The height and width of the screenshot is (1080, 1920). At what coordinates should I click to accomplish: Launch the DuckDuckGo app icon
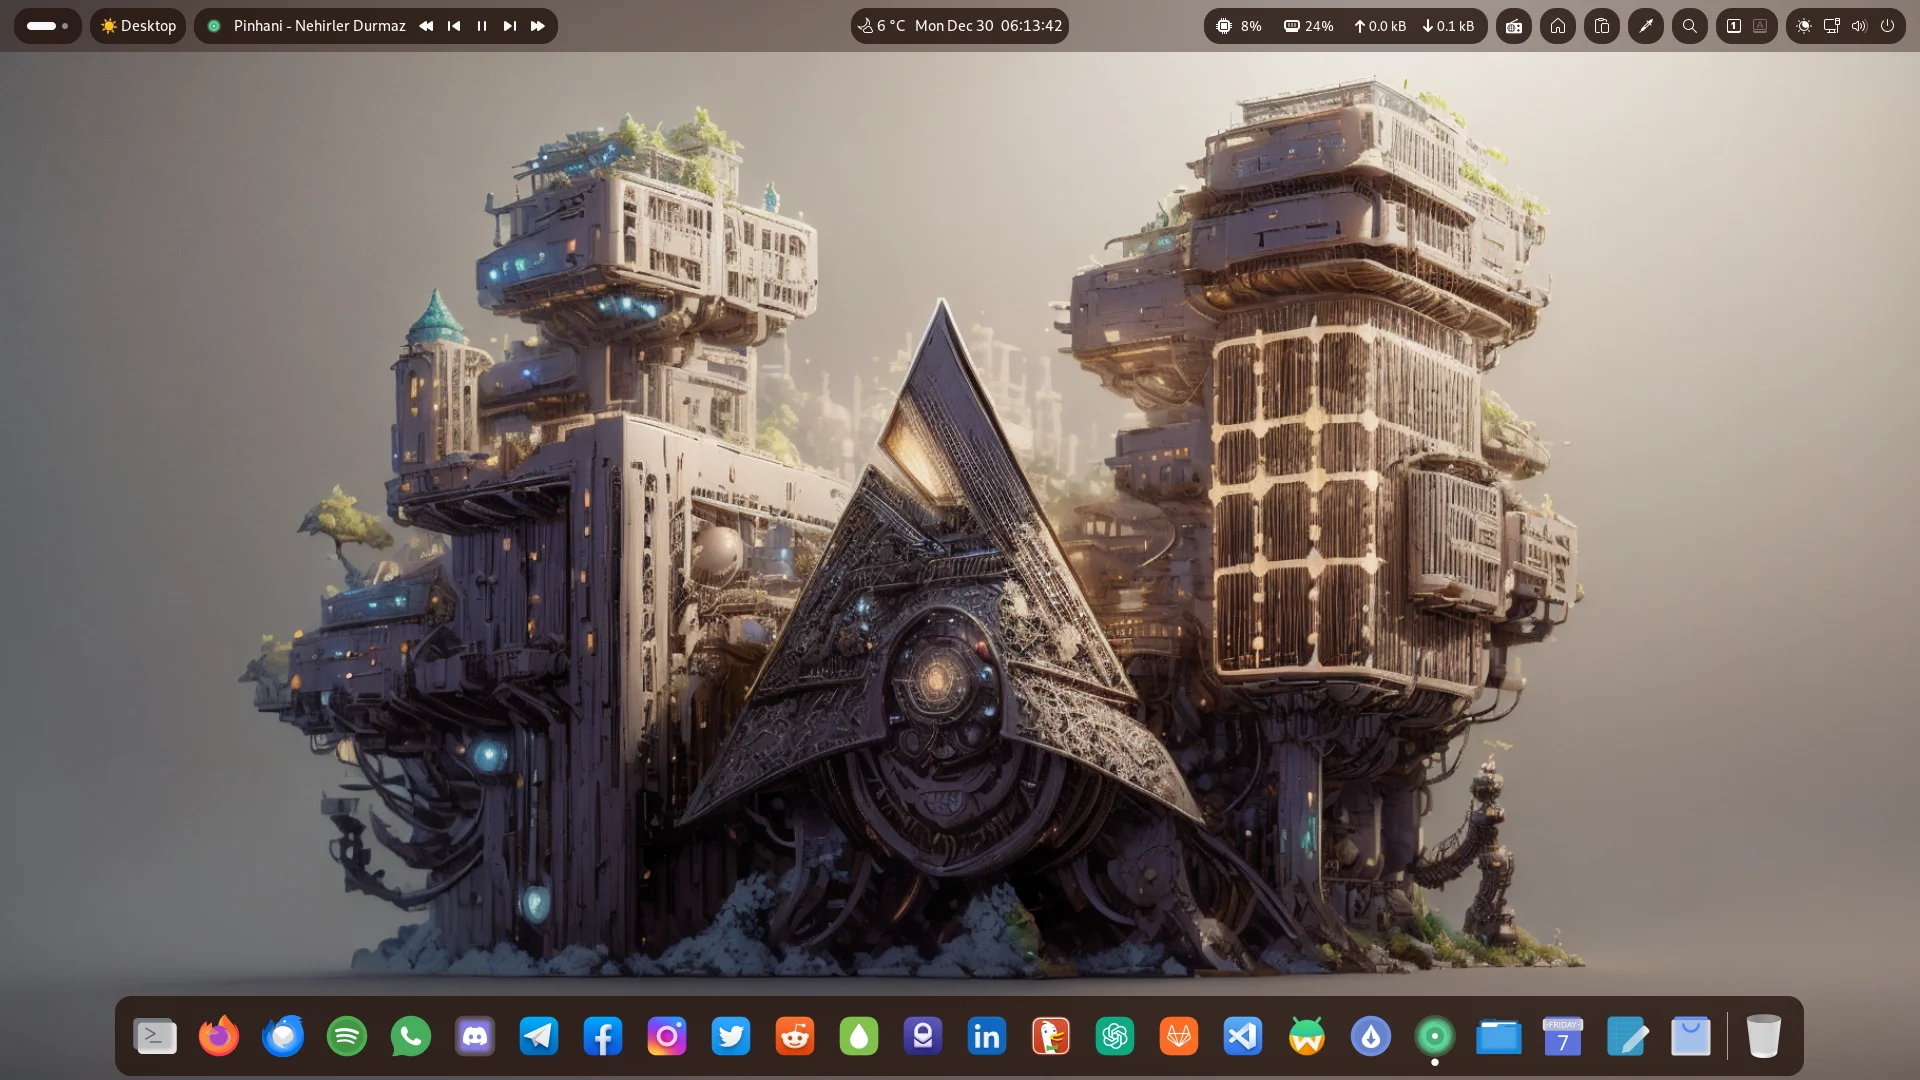point(1051,1036)
